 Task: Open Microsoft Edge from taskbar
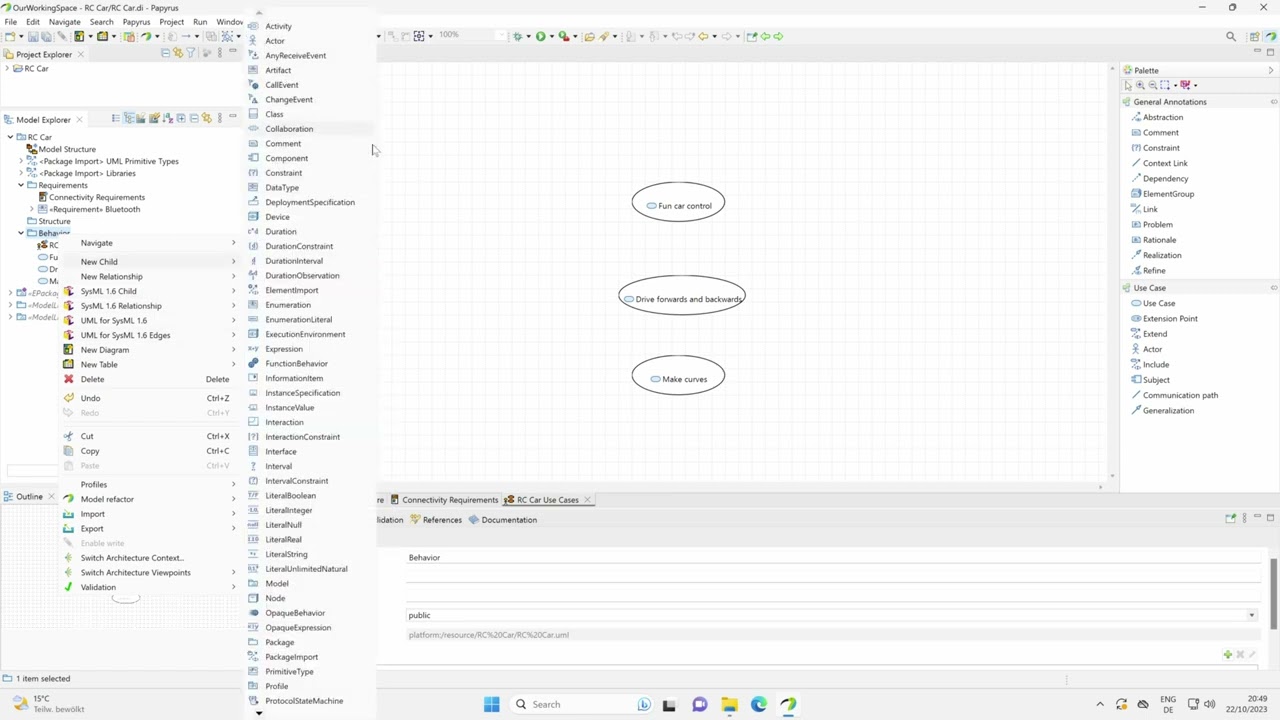point(759,704)
